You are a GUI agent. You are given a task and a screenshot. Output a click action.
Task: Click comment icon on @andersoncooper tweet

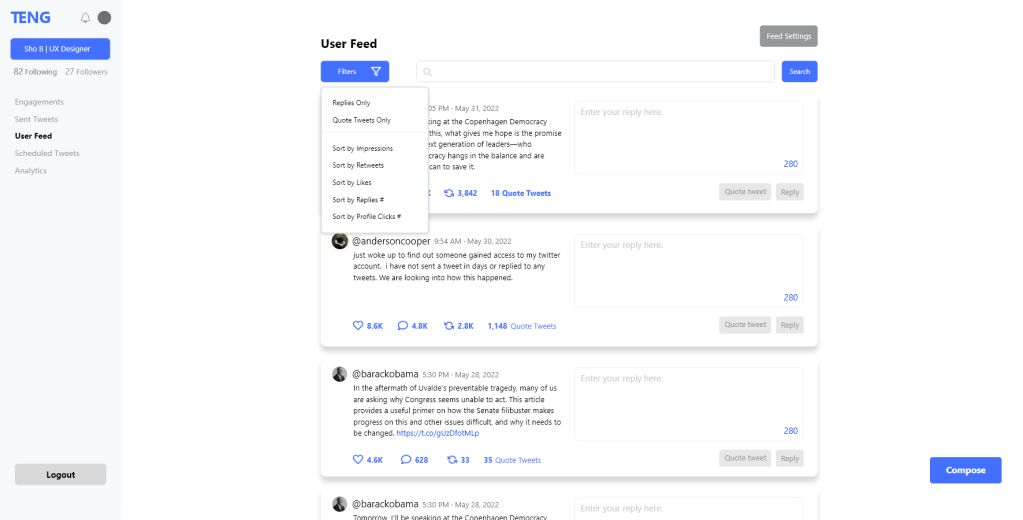pos(403,326)
